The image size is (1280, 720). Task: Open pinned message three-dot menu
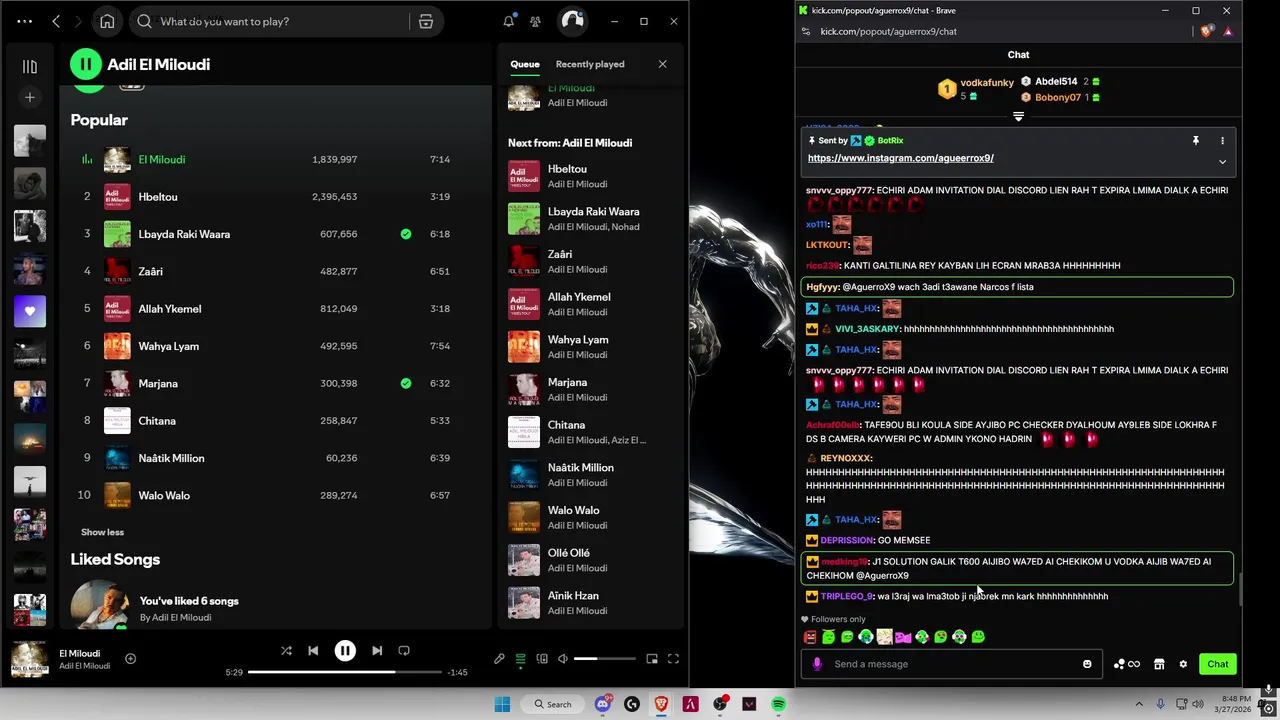(x=1222, y=141)
